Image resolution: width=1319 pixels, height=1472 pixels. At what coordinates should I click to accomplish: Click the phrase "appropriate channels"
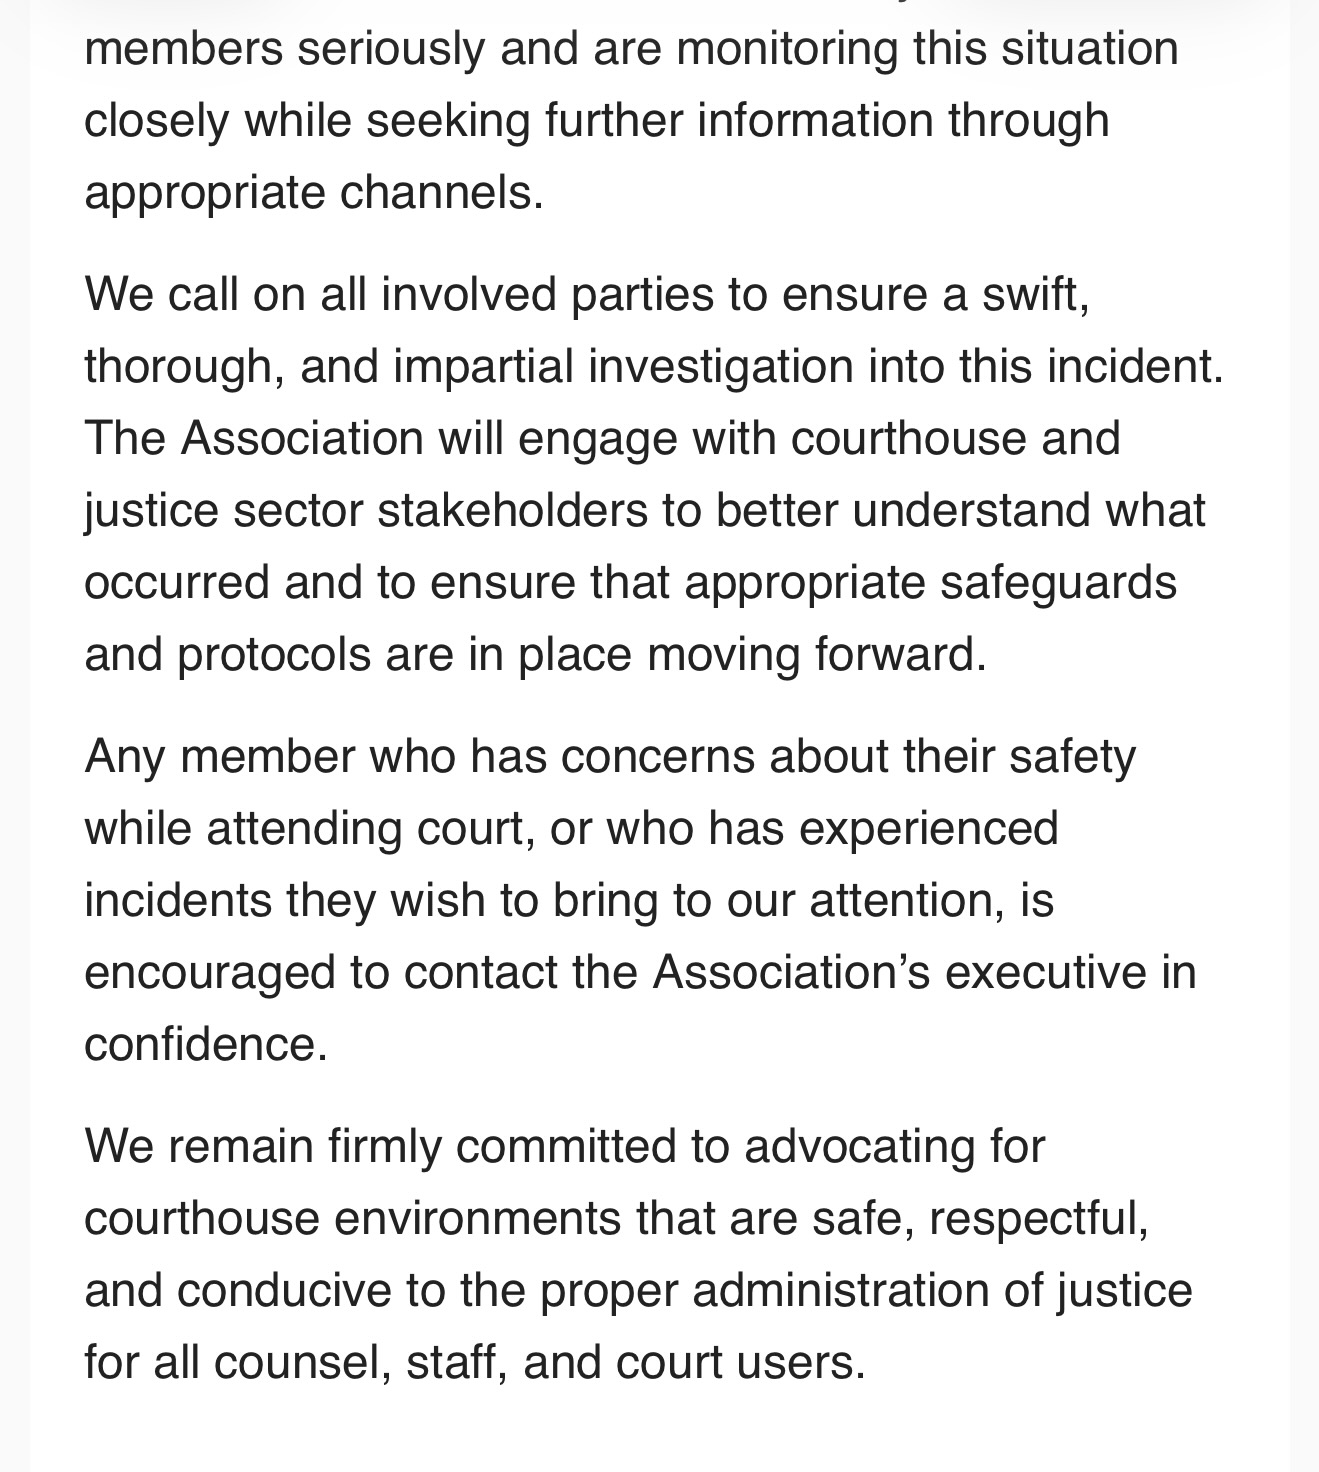point(312,193)
